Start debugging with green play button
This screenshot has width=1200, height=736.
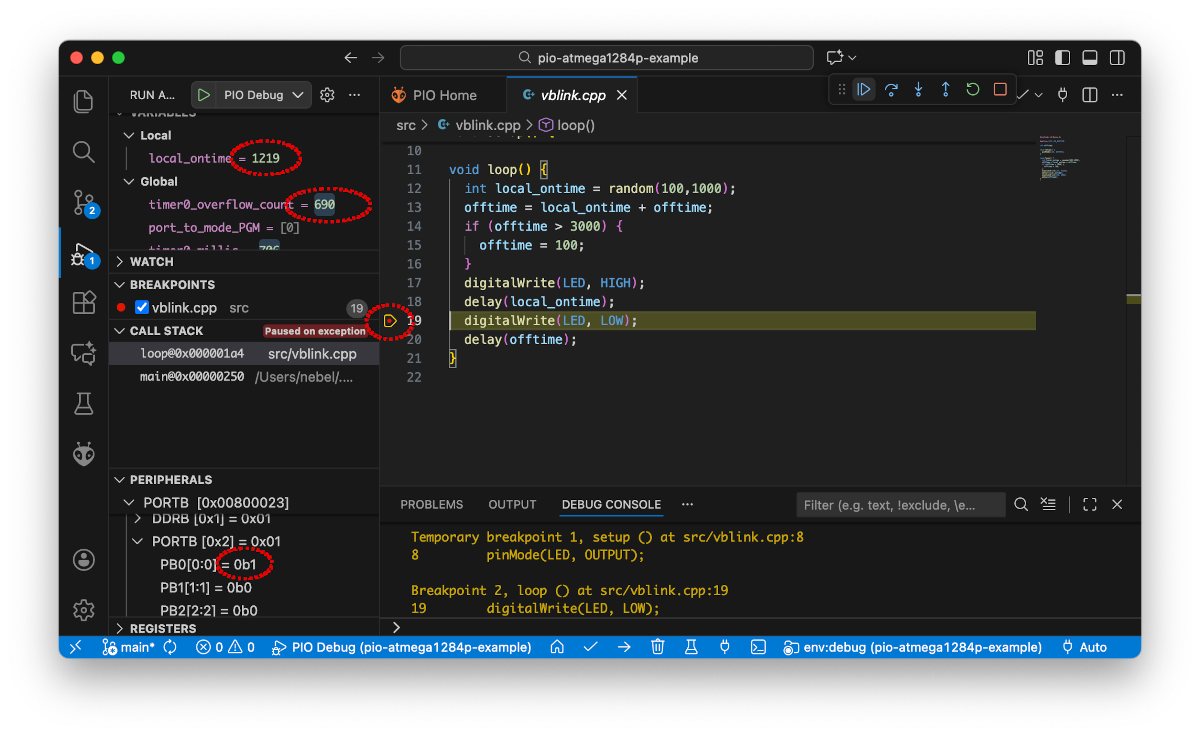click(x=203, y=95)
